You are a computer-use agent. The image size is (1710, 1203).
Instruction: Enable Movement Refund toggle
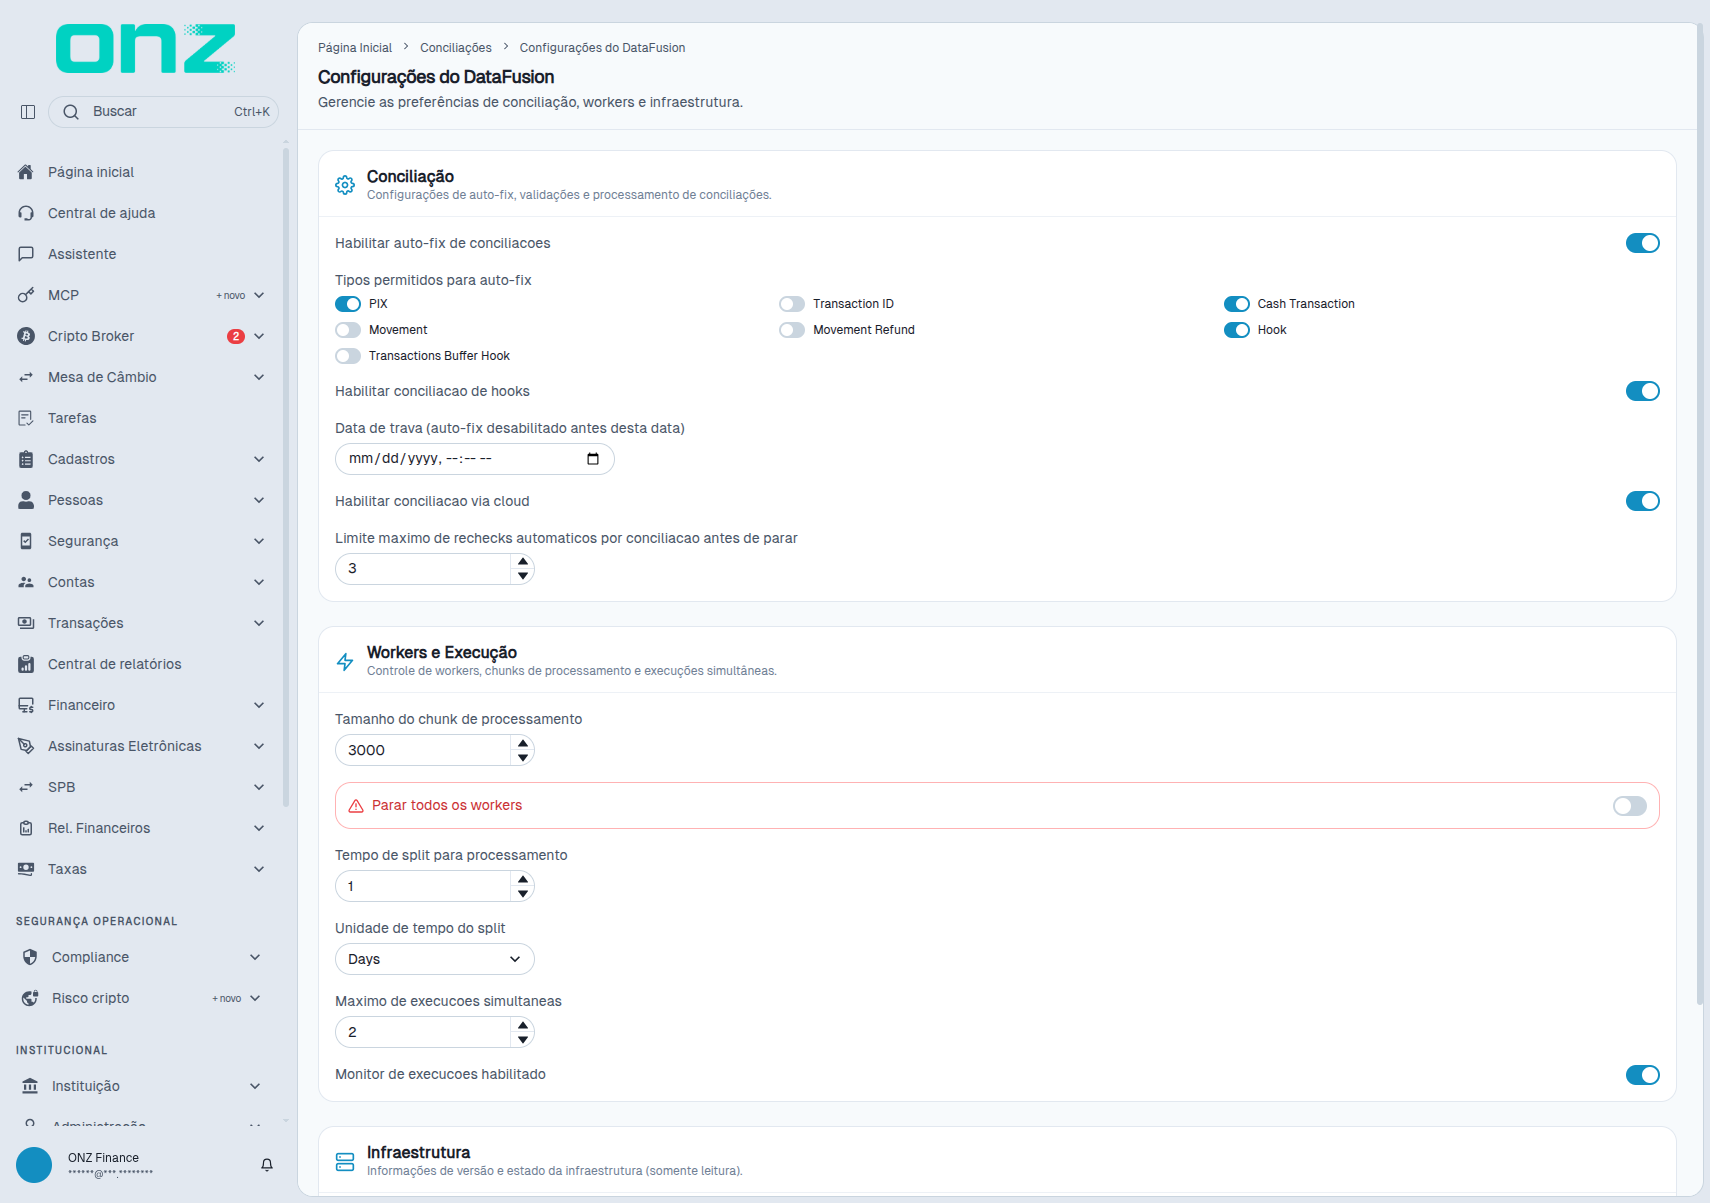point(792,330)
